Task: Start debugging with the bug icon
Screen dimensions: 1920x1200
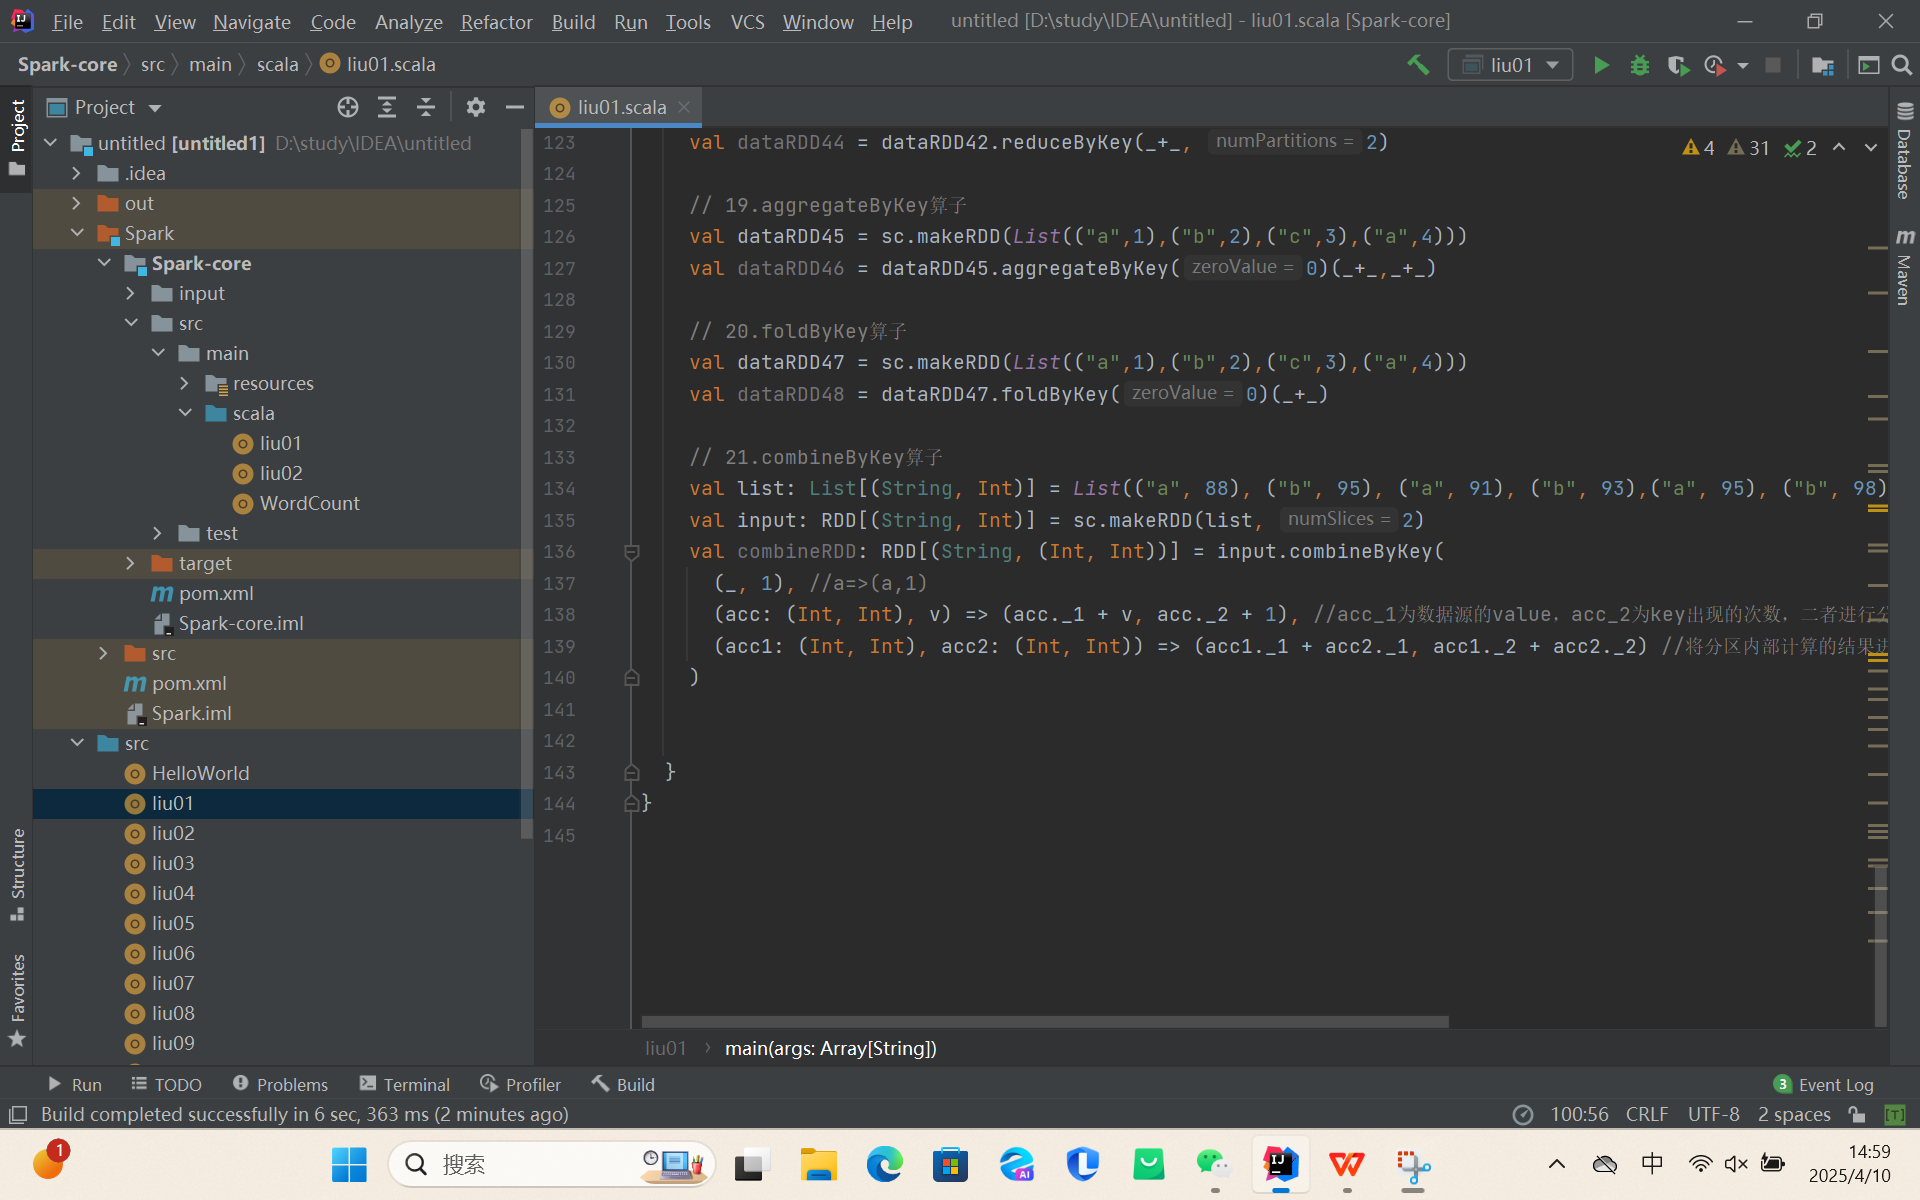Action: (1640, 65)
